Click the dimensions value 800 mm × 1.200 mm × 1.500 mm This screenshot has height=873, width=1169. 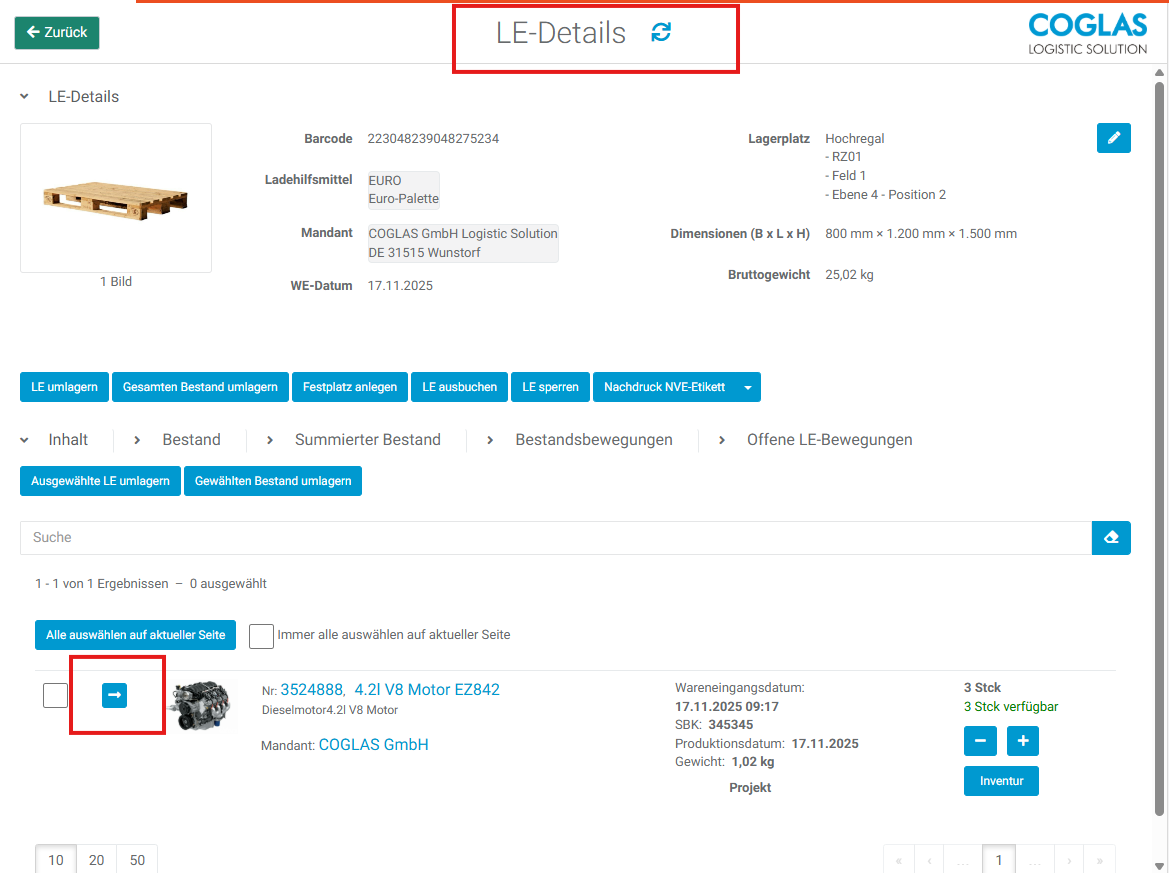pos(921,233)
